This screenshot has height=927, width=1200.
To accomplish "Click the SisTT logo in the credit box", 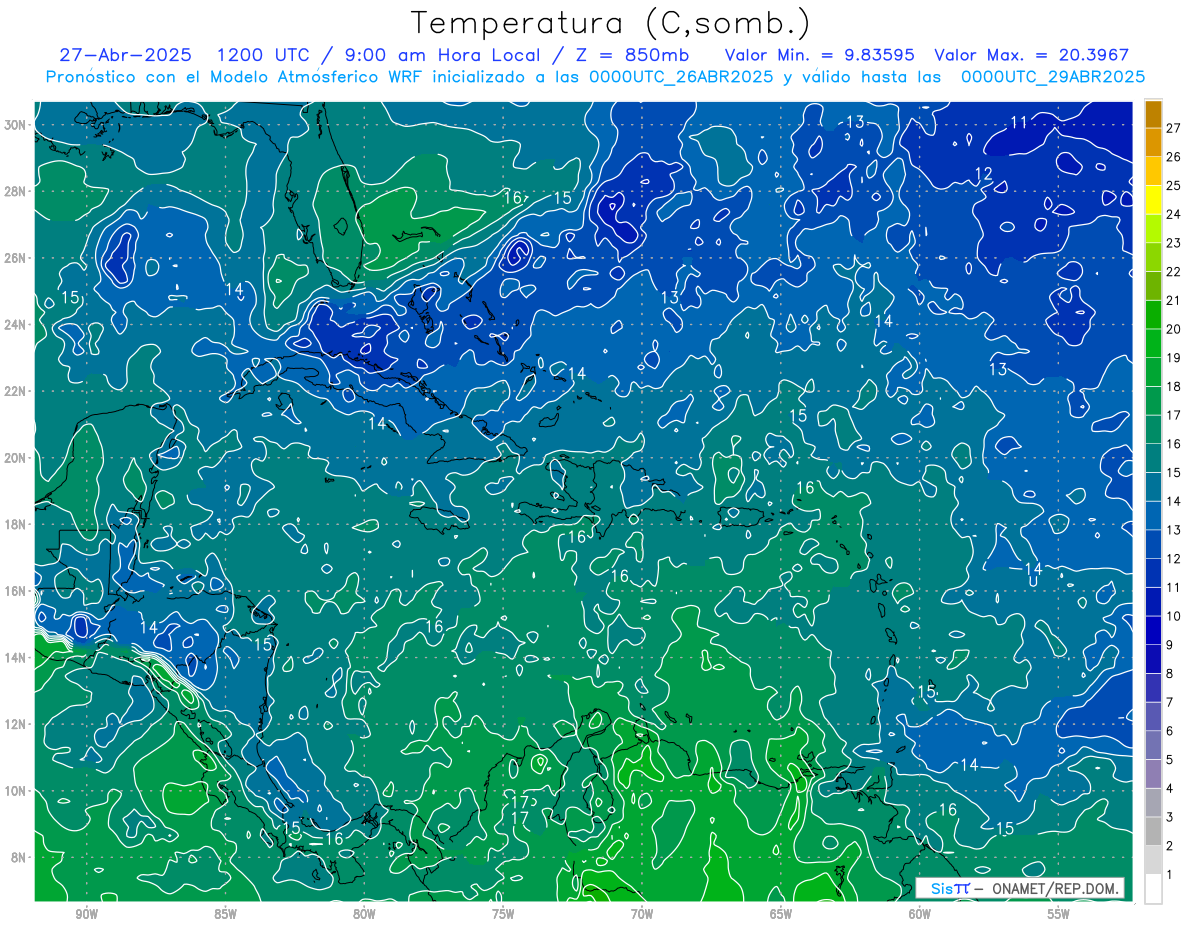I will pos(950,888).
